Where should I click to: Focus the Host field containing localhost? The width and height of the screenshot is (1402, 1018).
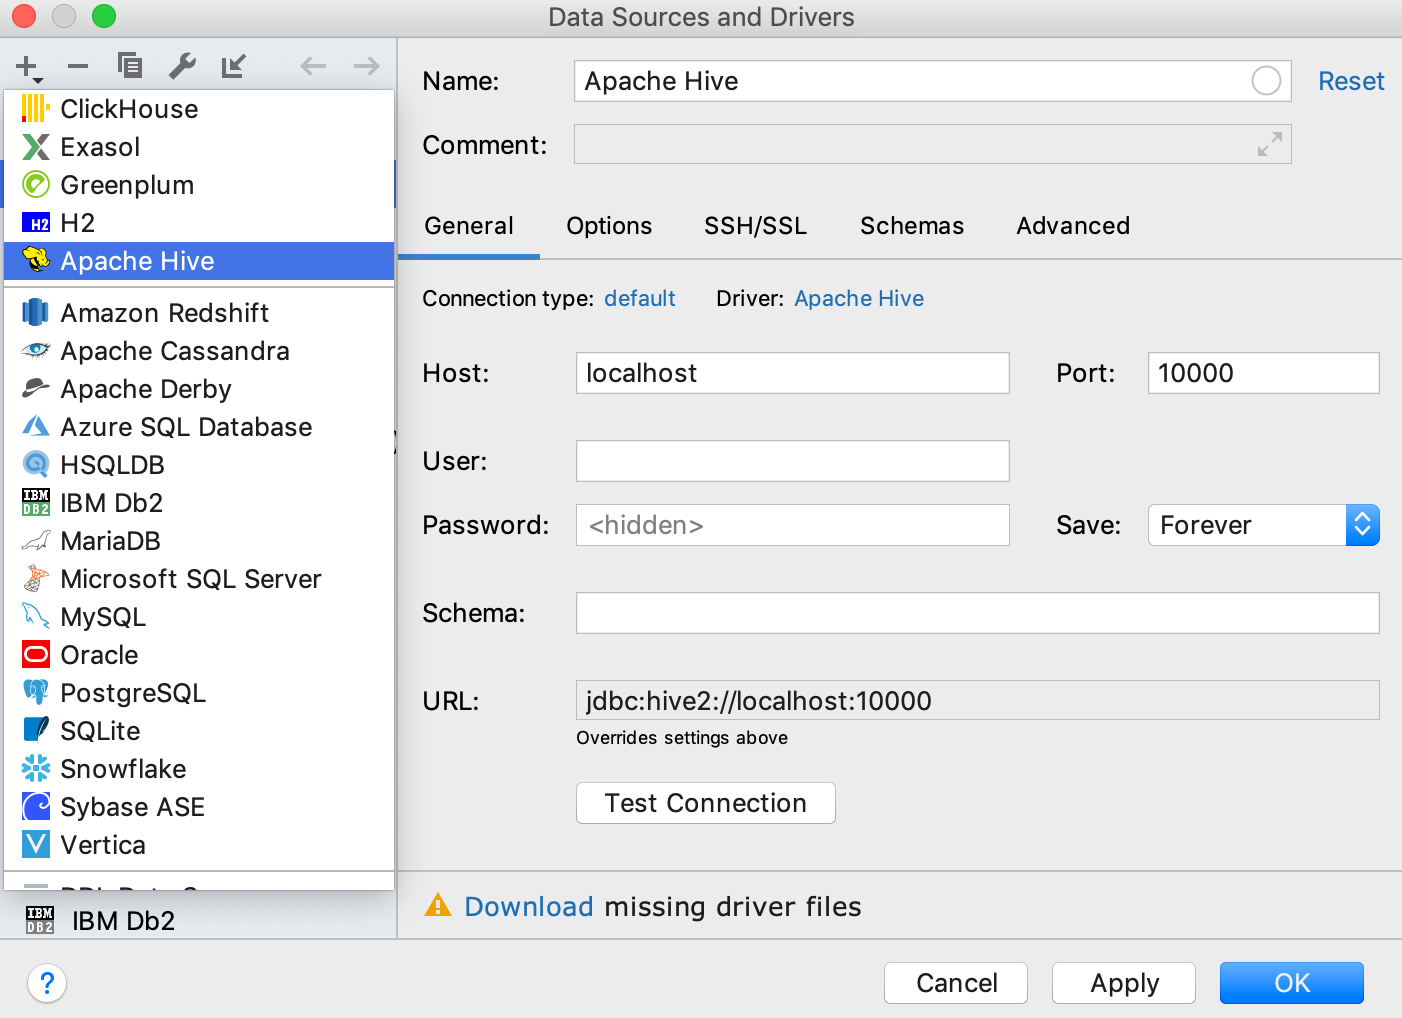tap(793, 373)
